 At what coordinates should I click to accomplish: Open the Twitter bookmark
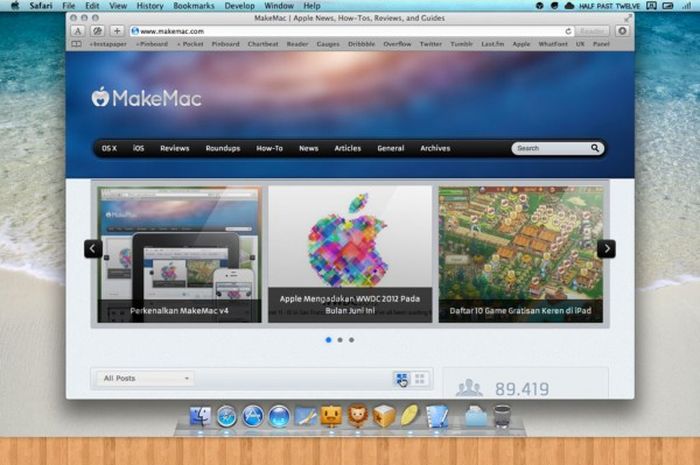pyautogui.click(x=431, y=44)
